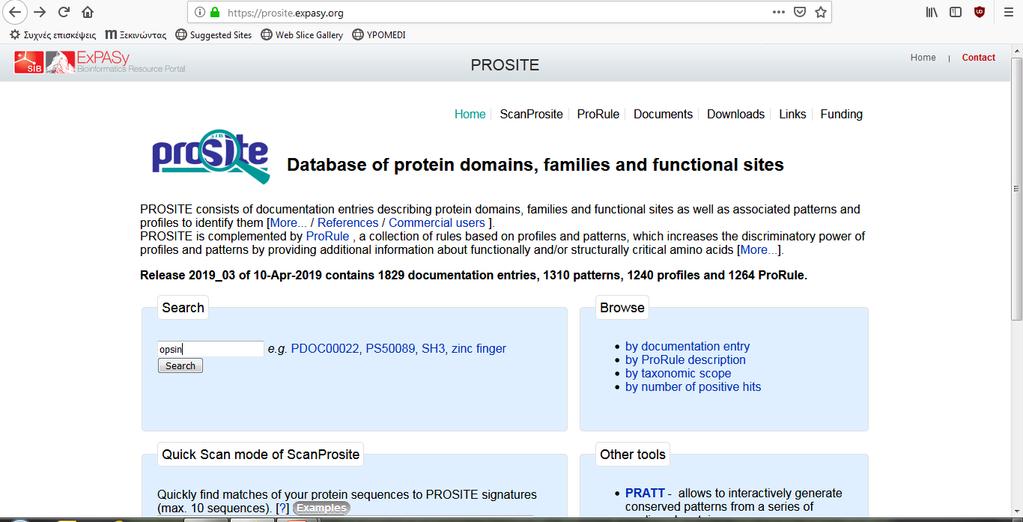The image size is (1023, 522).
Task: Show the browser library icon
Action: 932,12
